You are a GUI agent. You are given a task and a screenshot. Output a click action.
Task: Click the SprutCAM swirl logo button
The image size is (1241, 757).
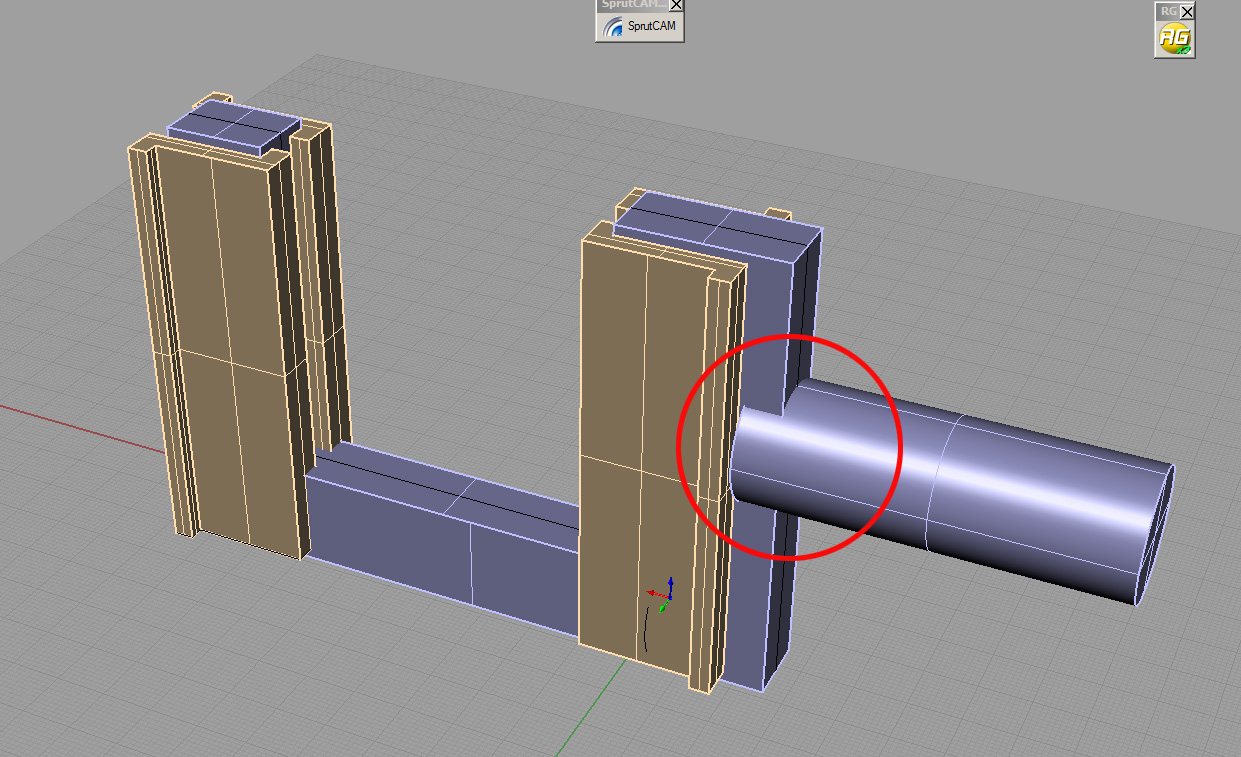pos(640,27)
